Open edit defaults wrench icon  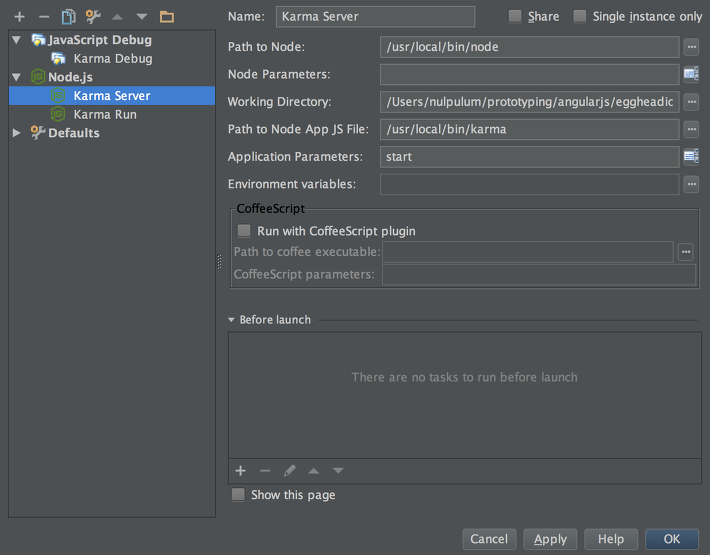pyautogui.click(x=93, y=17)
